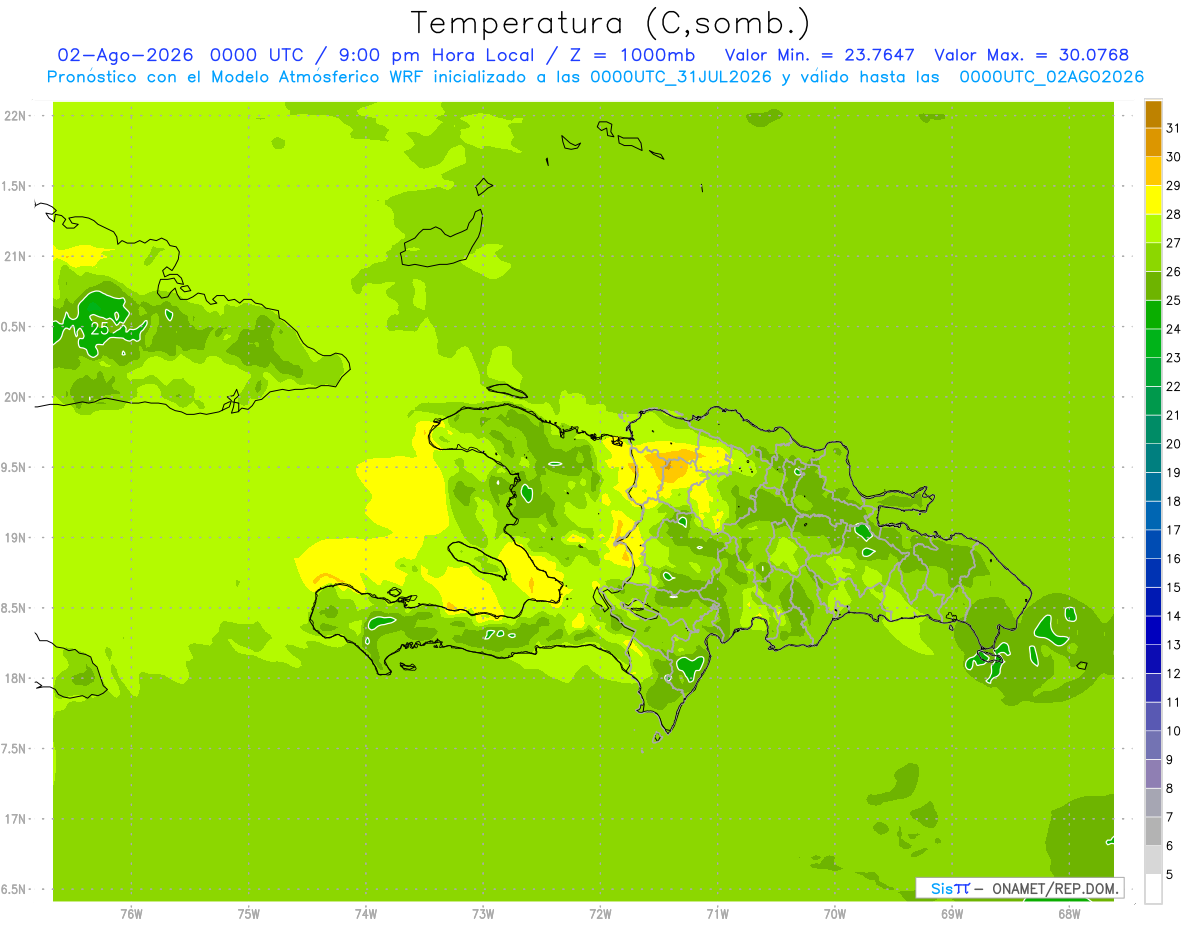The width and height of the screenshot is (1200, 927).
Task: Click the "75W" longitude label
Action: pos(249,913)
